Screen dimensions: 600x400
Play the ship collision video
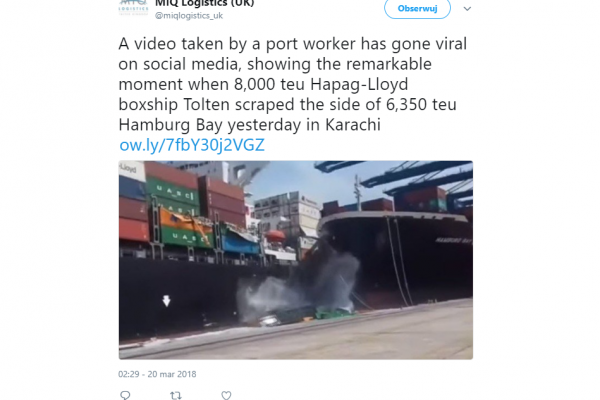(295, 260)
